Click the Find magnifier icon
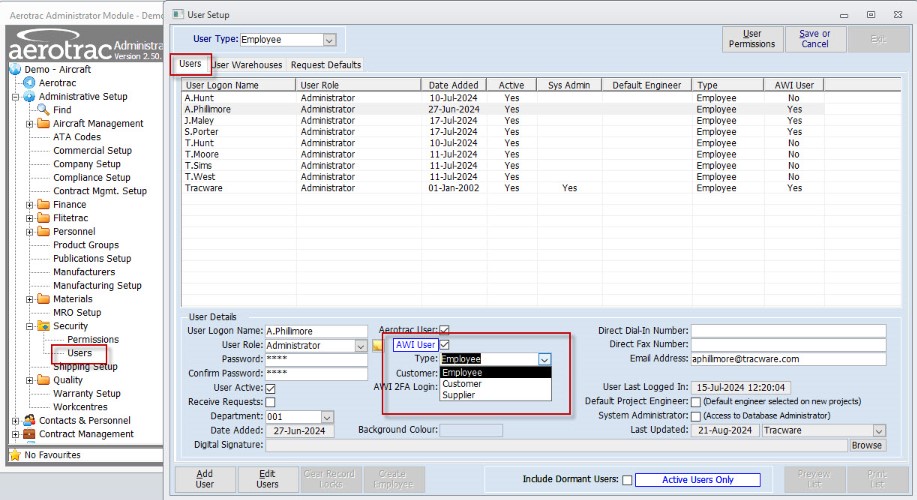This screenshot has width=917, height=500. tap(43, 109)
